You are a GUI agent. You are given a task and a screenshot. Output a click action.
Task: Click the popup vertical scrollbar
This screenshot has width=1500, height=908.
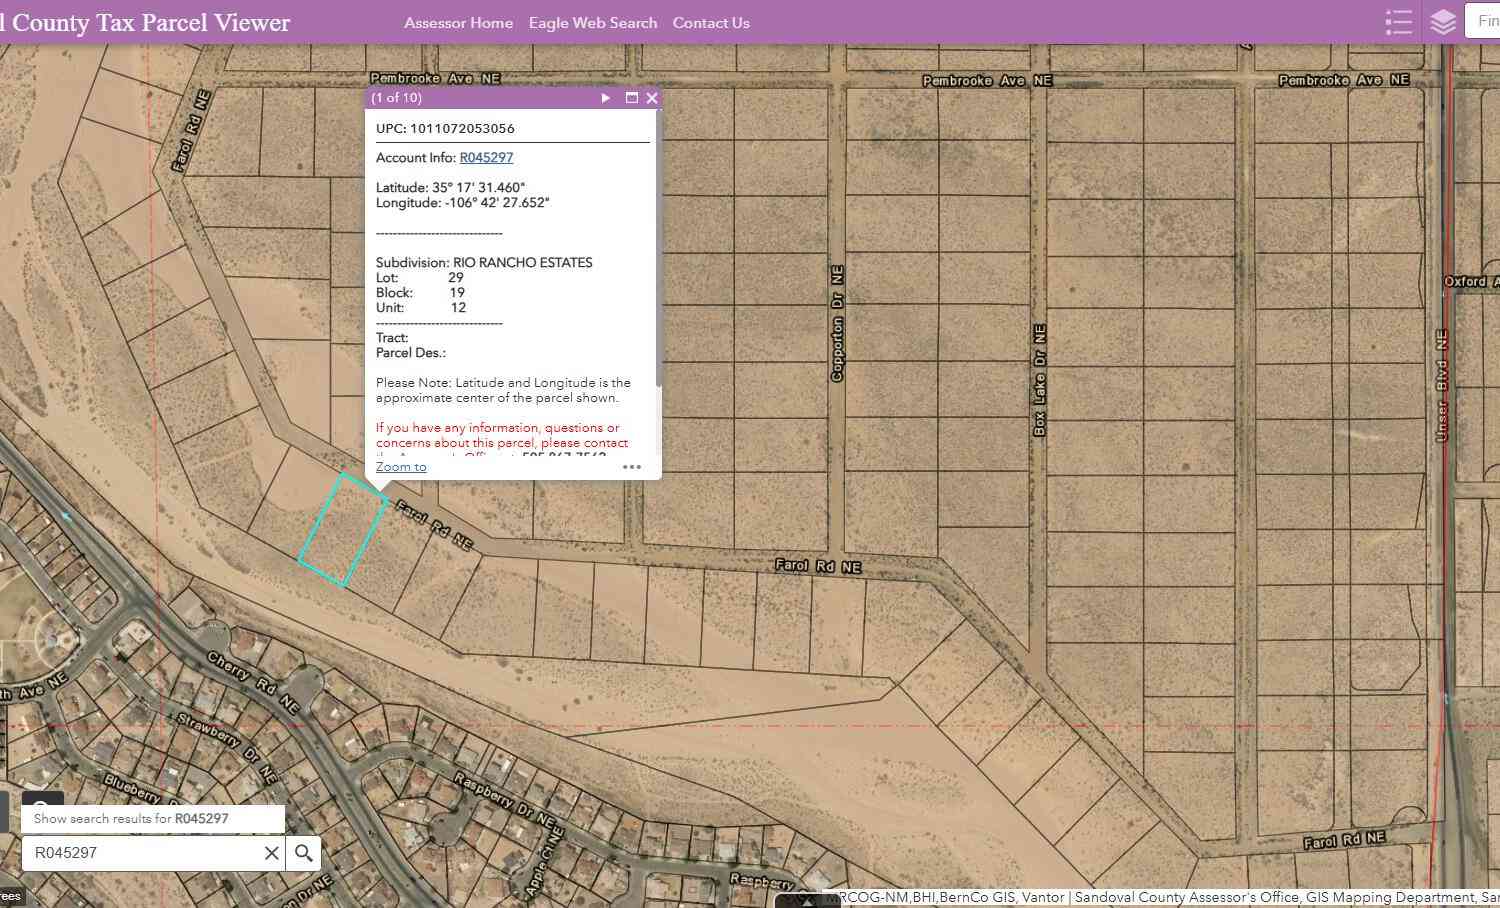point(658,248)
